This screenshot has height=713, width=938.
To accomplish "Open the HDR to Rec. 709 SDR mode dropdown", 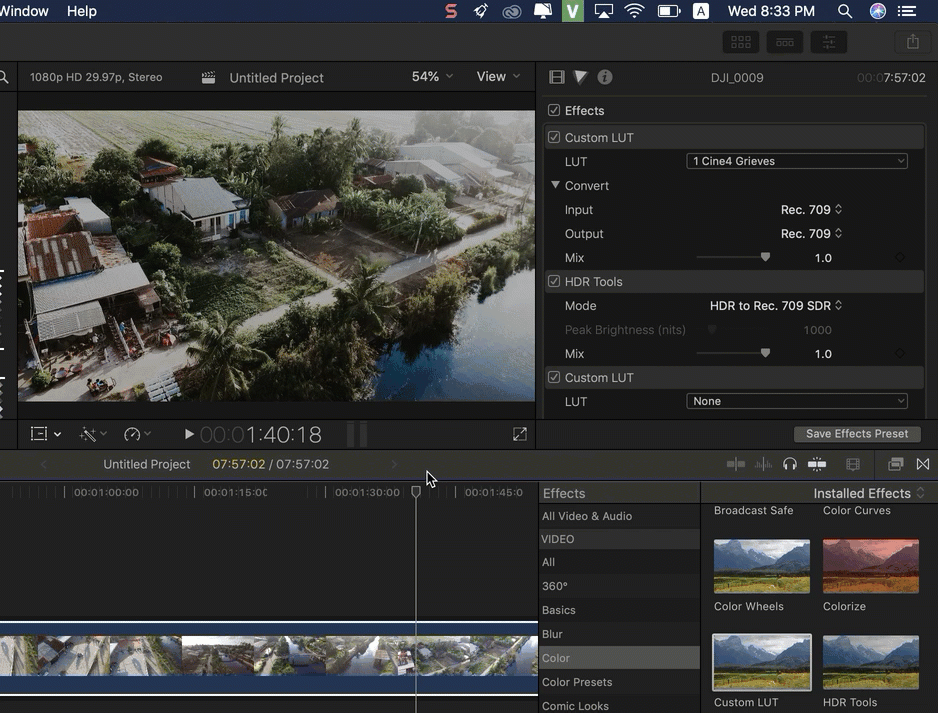I will [x=775, y=305].
